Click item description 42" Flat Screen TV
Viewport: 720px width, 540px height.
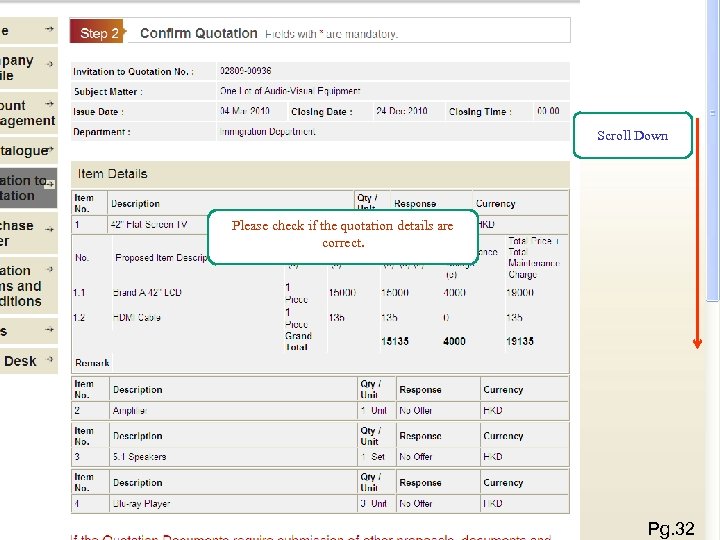pos(149,225)
